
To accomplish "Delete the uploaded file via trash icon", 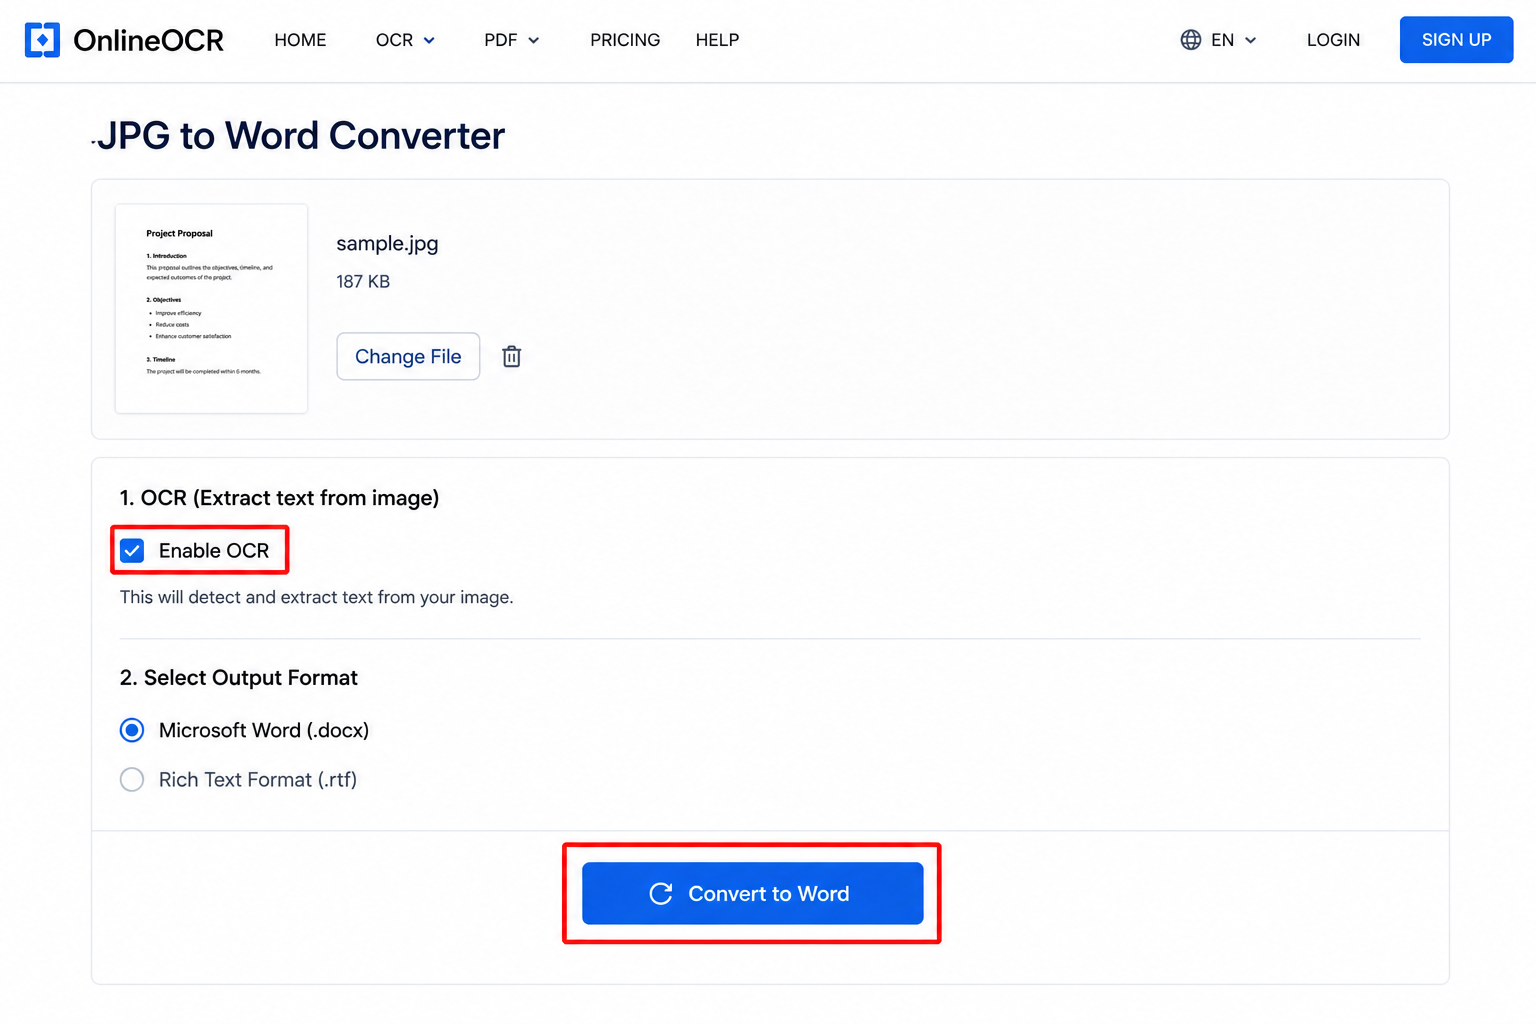I will 511,356.
